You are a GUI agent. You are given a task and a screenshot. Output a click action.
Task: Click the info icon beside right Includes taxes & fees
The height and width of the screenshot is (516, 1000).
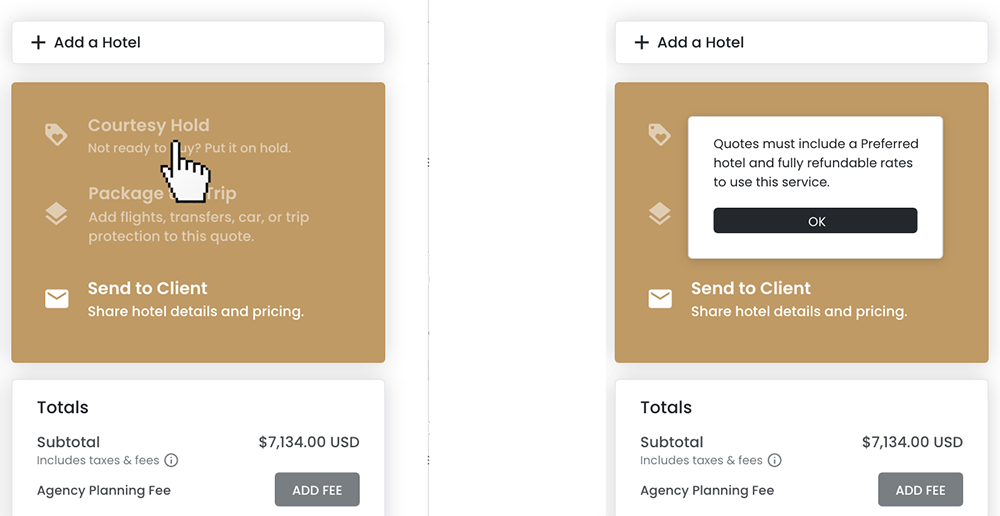tap(774, 461)
